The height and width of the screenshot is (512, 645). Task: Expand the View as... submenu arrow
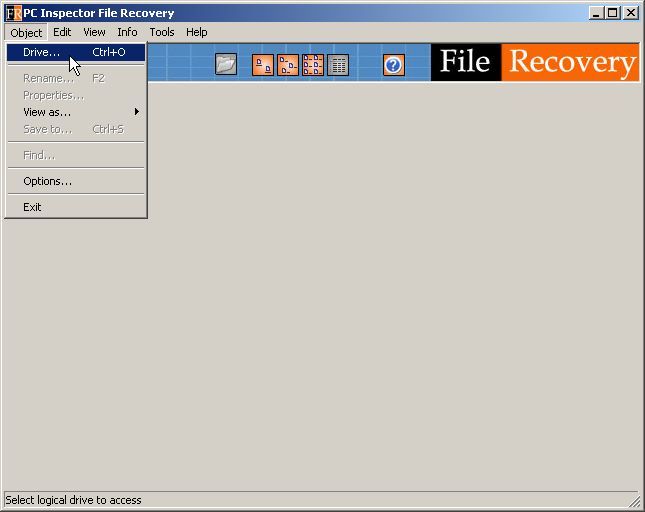[x=137, y=112]
